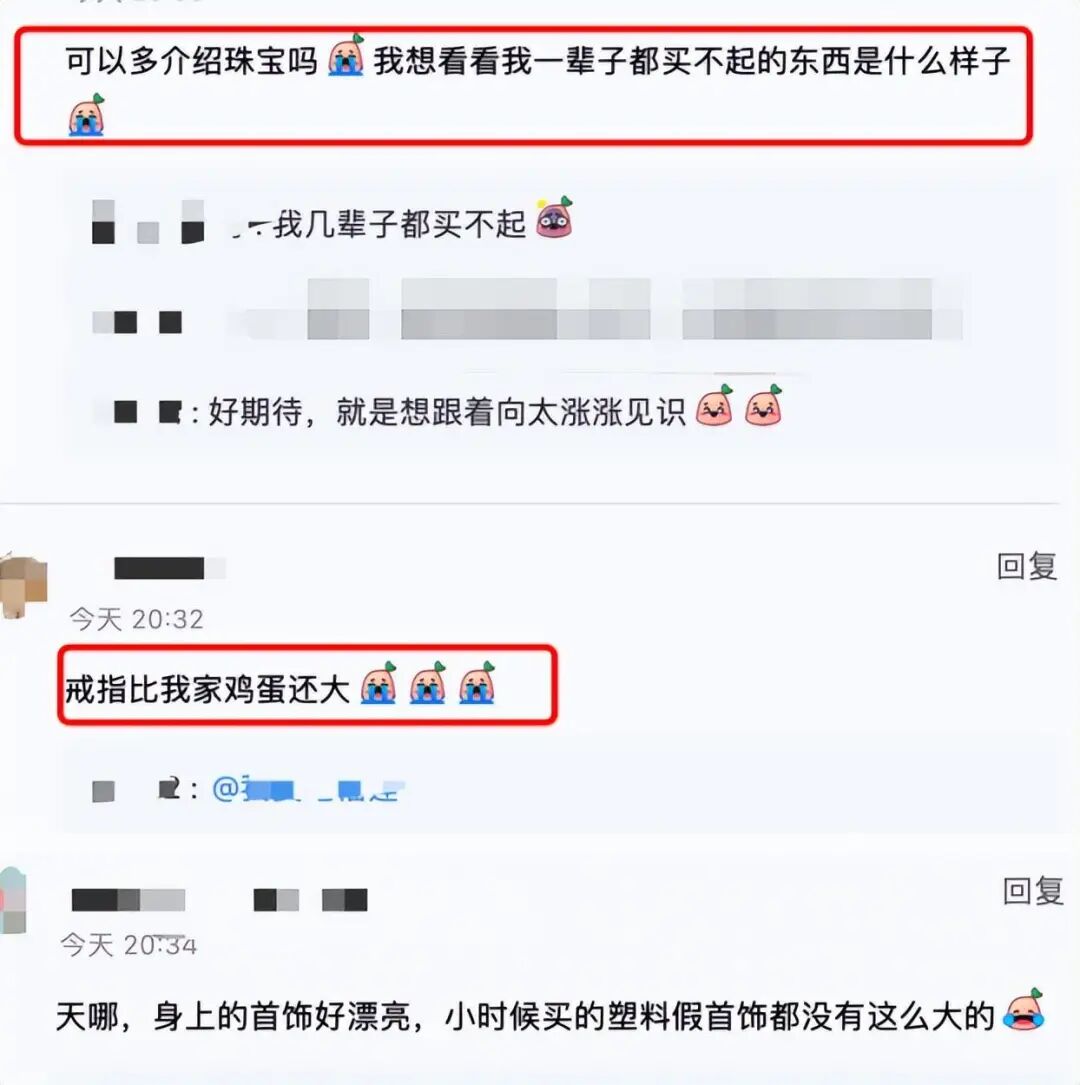
Task: Select the reply 我几辈子都买不起
Action: tap(399, 224)
